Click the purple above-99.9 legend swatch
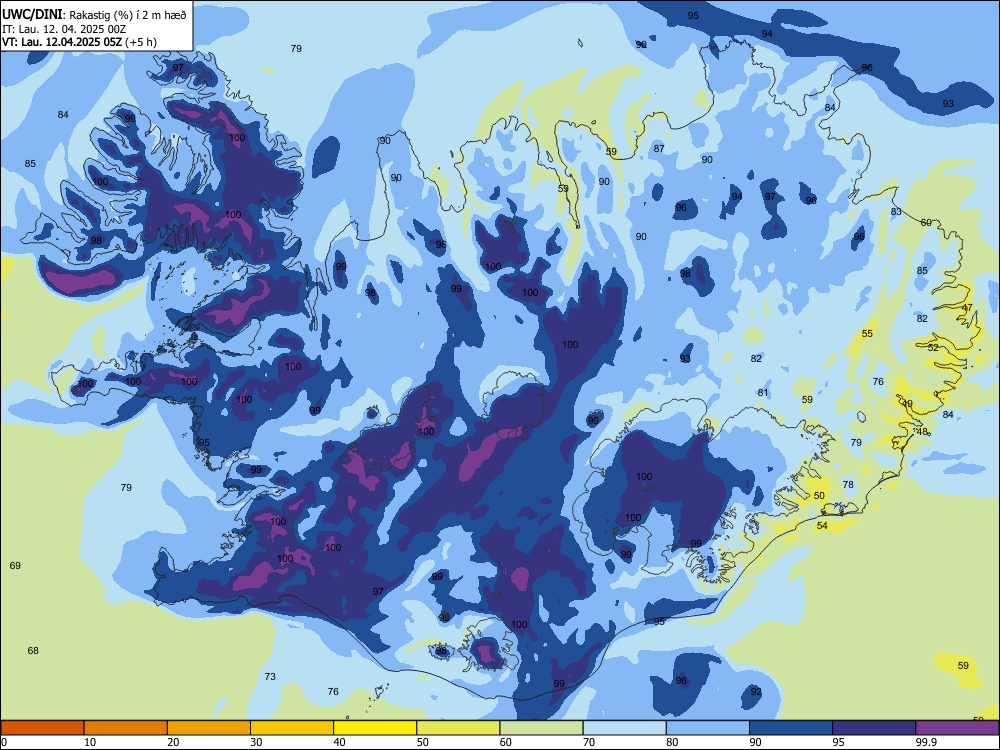Screen dimensions: 1000x750 click(x=957, y=728)
